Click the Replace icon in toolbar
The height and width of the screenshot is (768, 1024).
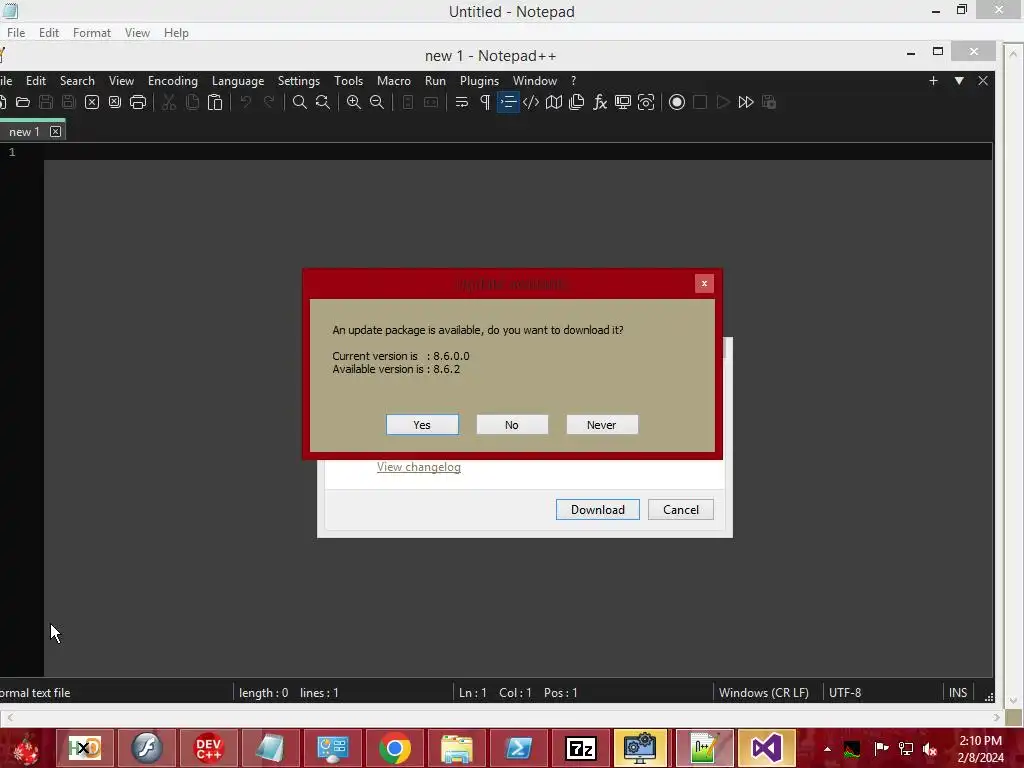pos(323,103)
